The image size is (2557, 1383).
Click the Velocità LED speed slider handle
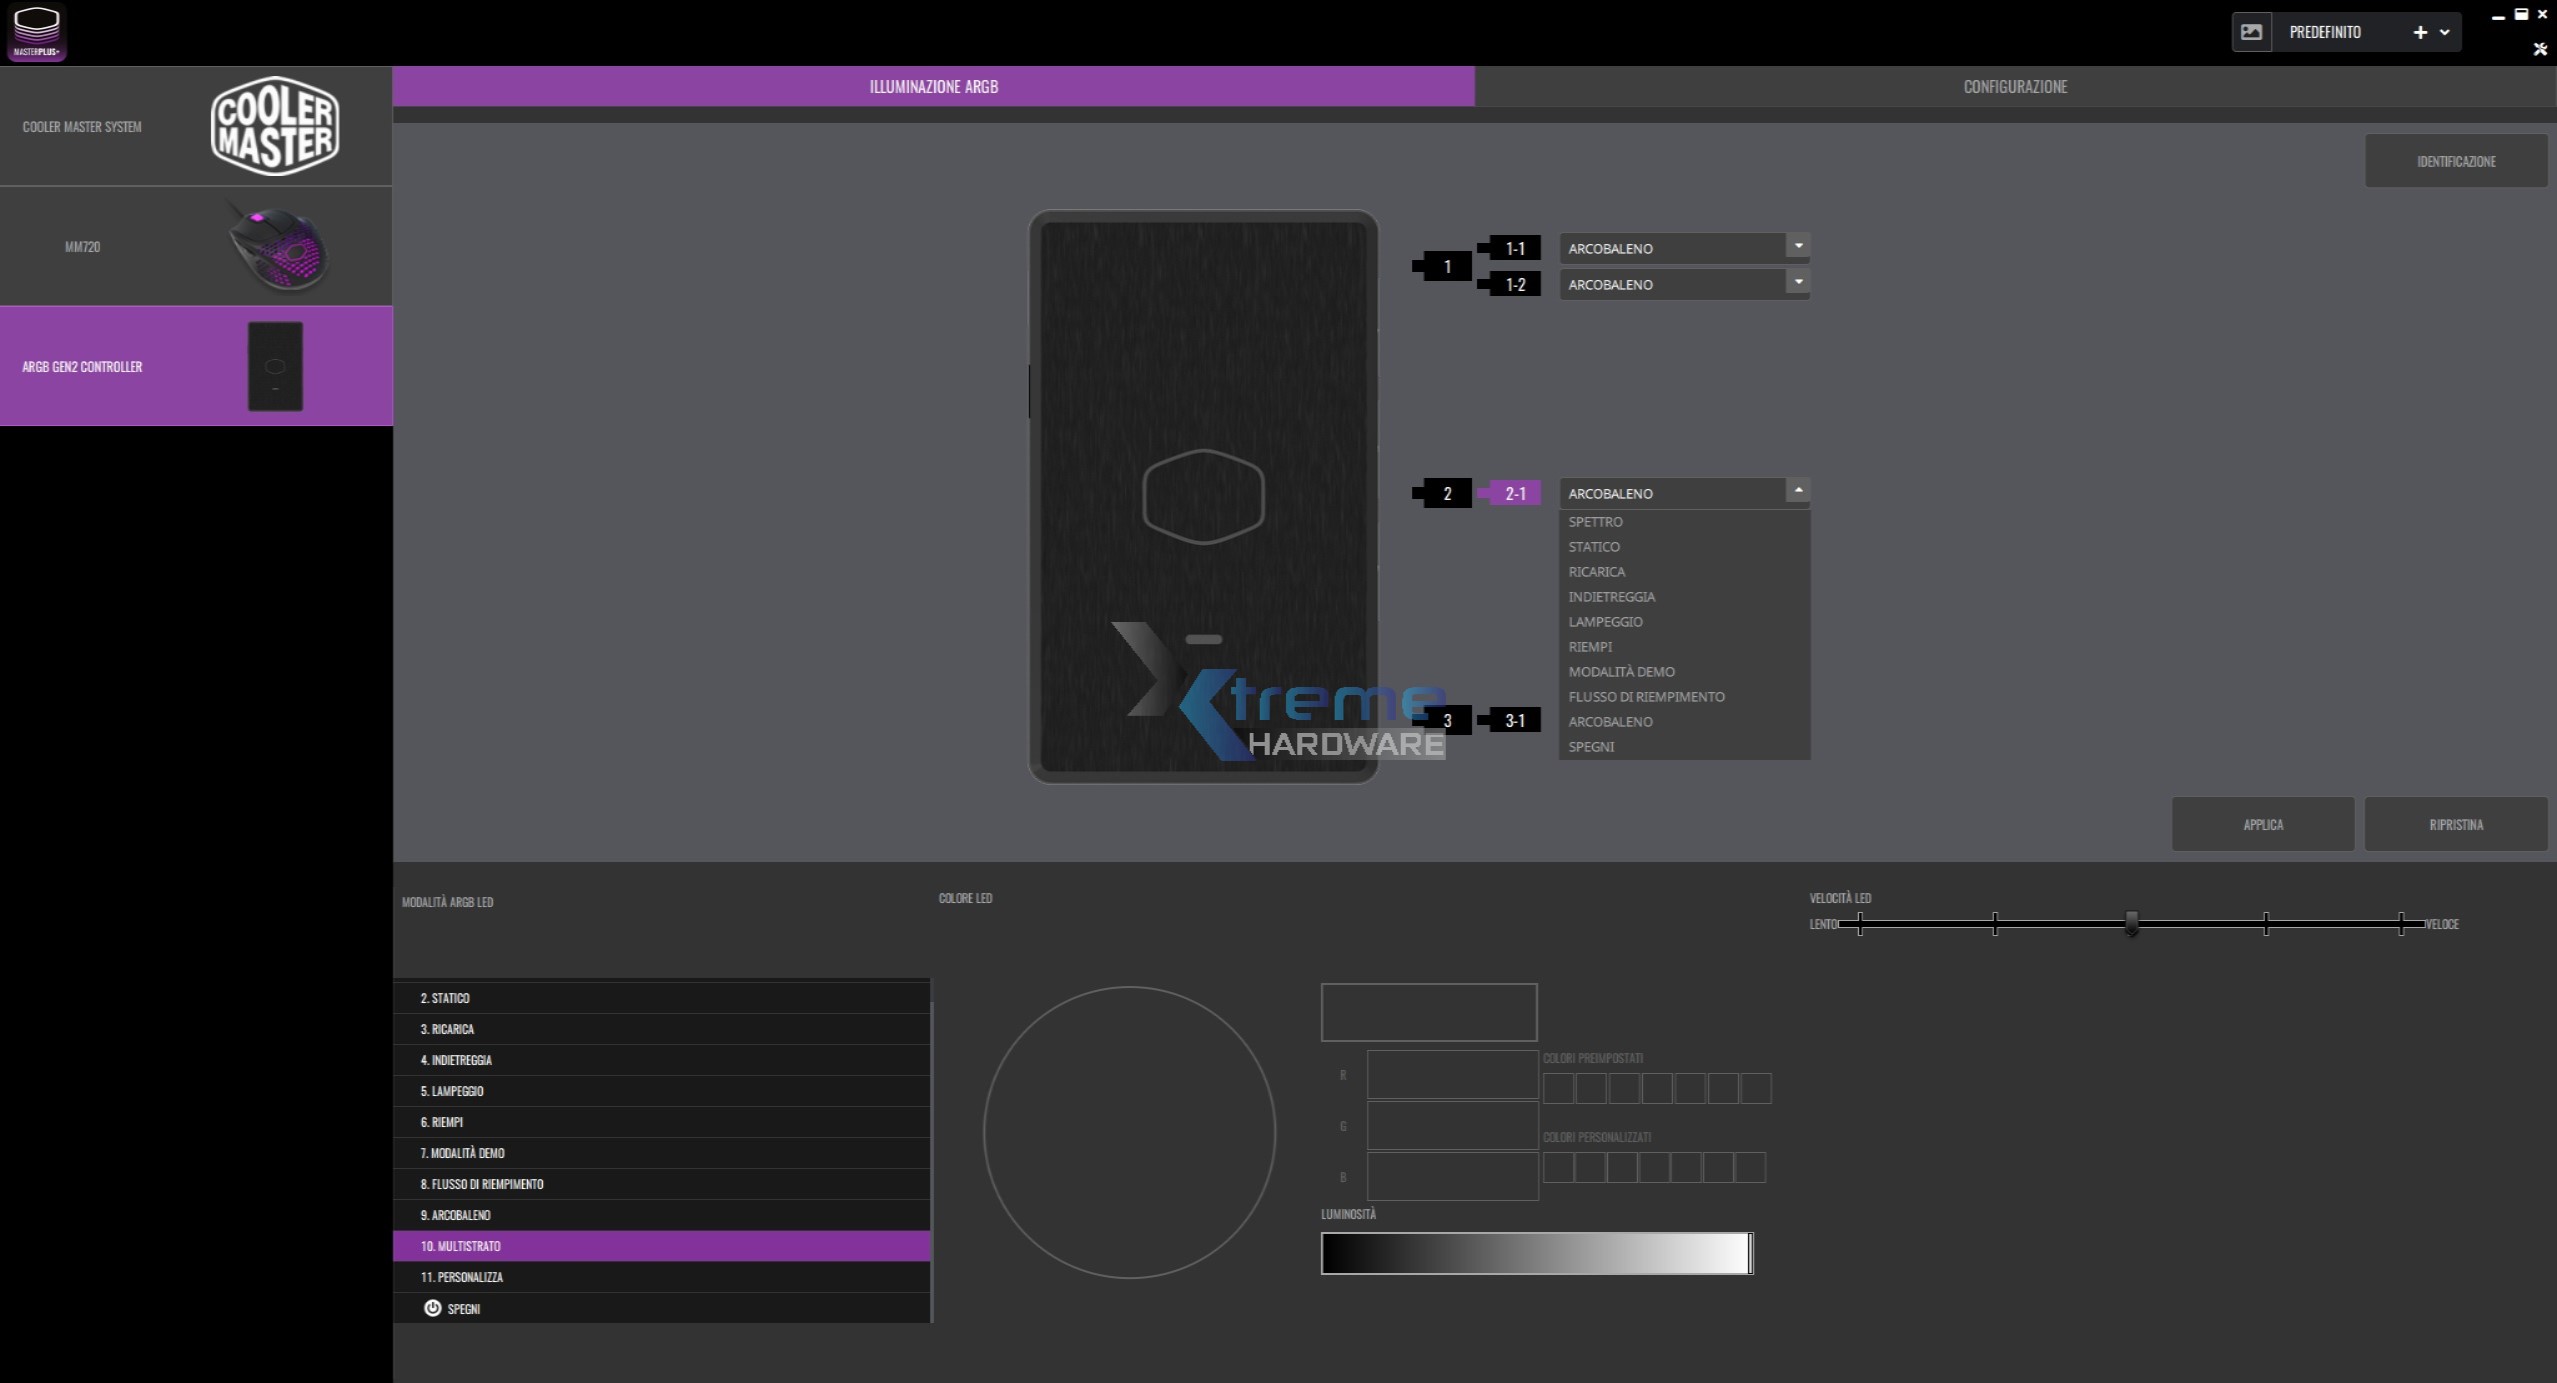2131,923
